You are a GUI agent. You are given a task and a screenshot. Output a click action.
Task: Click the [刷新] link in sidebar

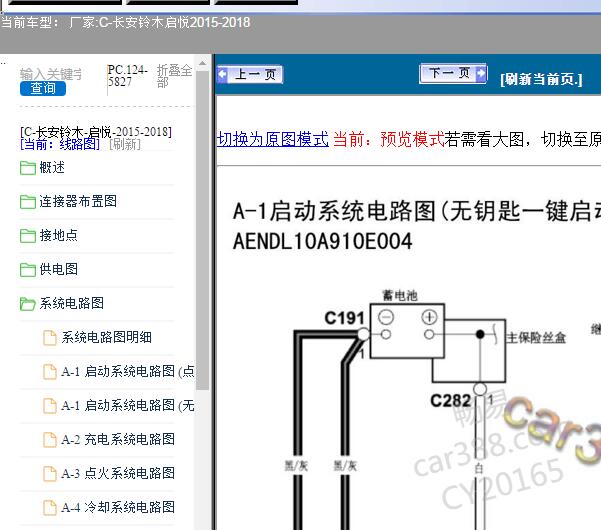[125, 144]
